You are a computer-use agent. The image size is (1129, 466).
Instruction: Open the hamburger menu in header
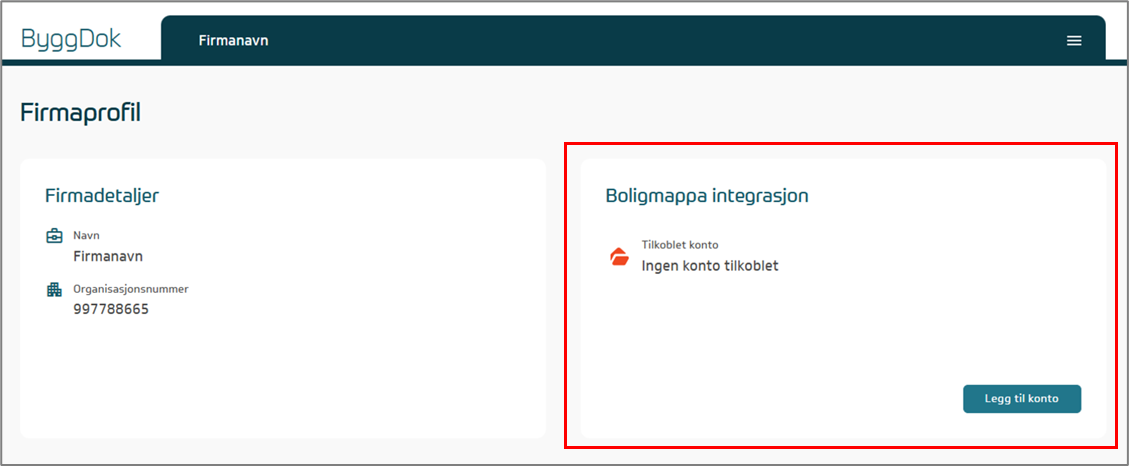tap(1074, 41)
